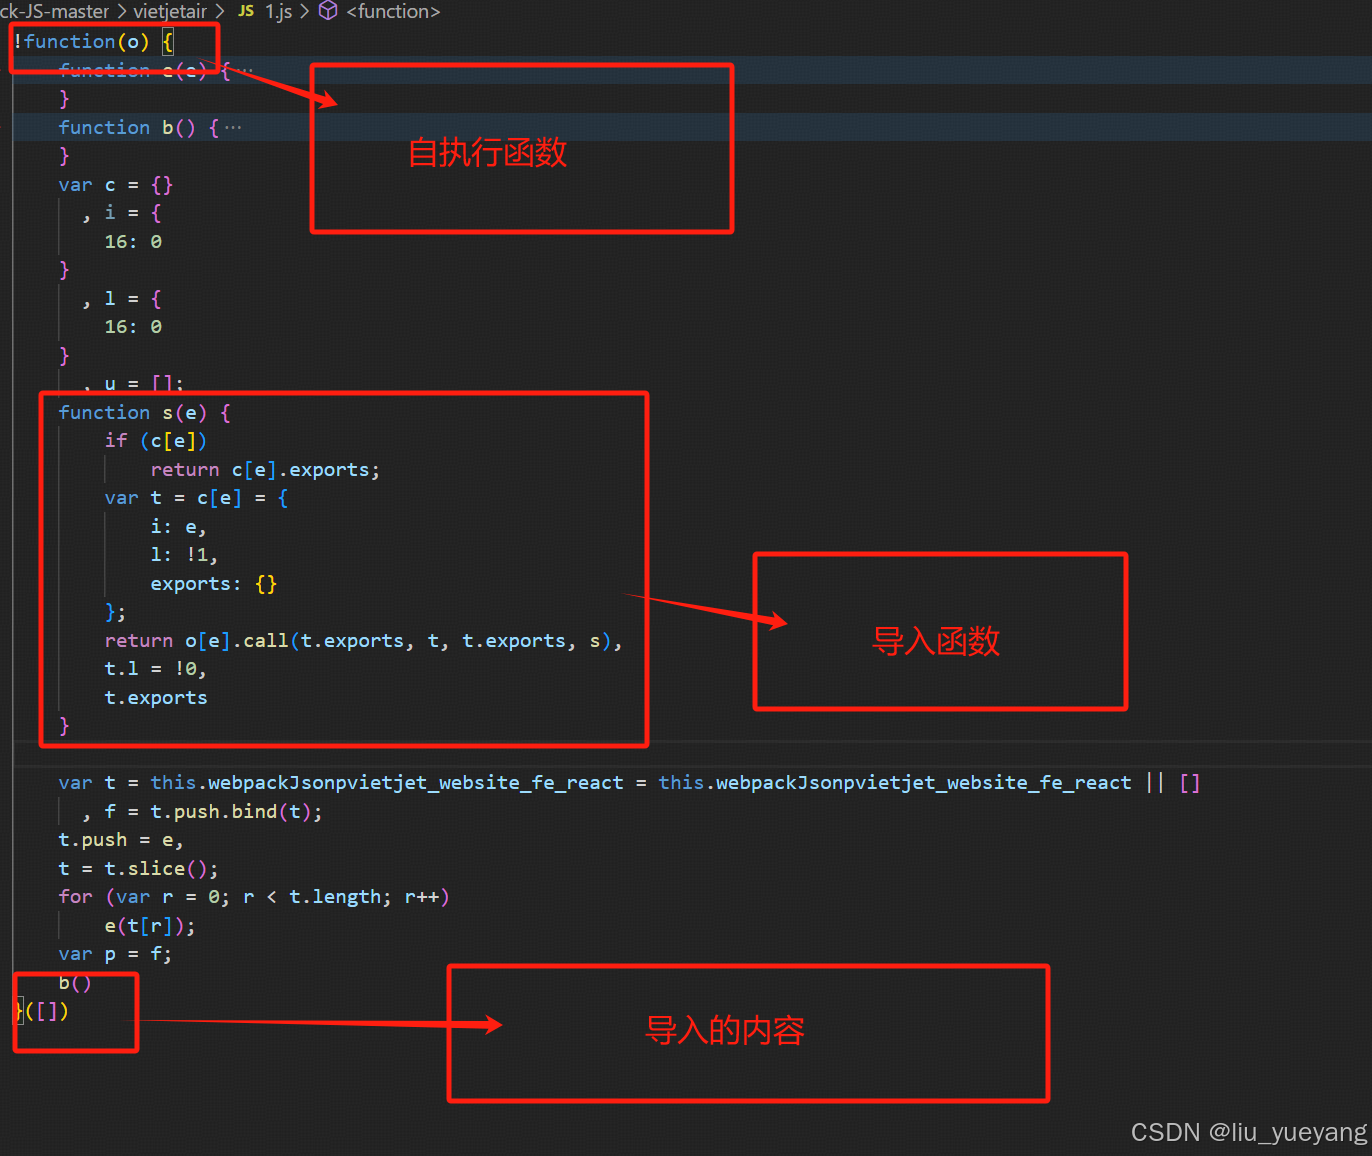Screen dimensions: 1372x1156
Task: Click the line starting 'return o[e].call'
Action: click(364, 640)
